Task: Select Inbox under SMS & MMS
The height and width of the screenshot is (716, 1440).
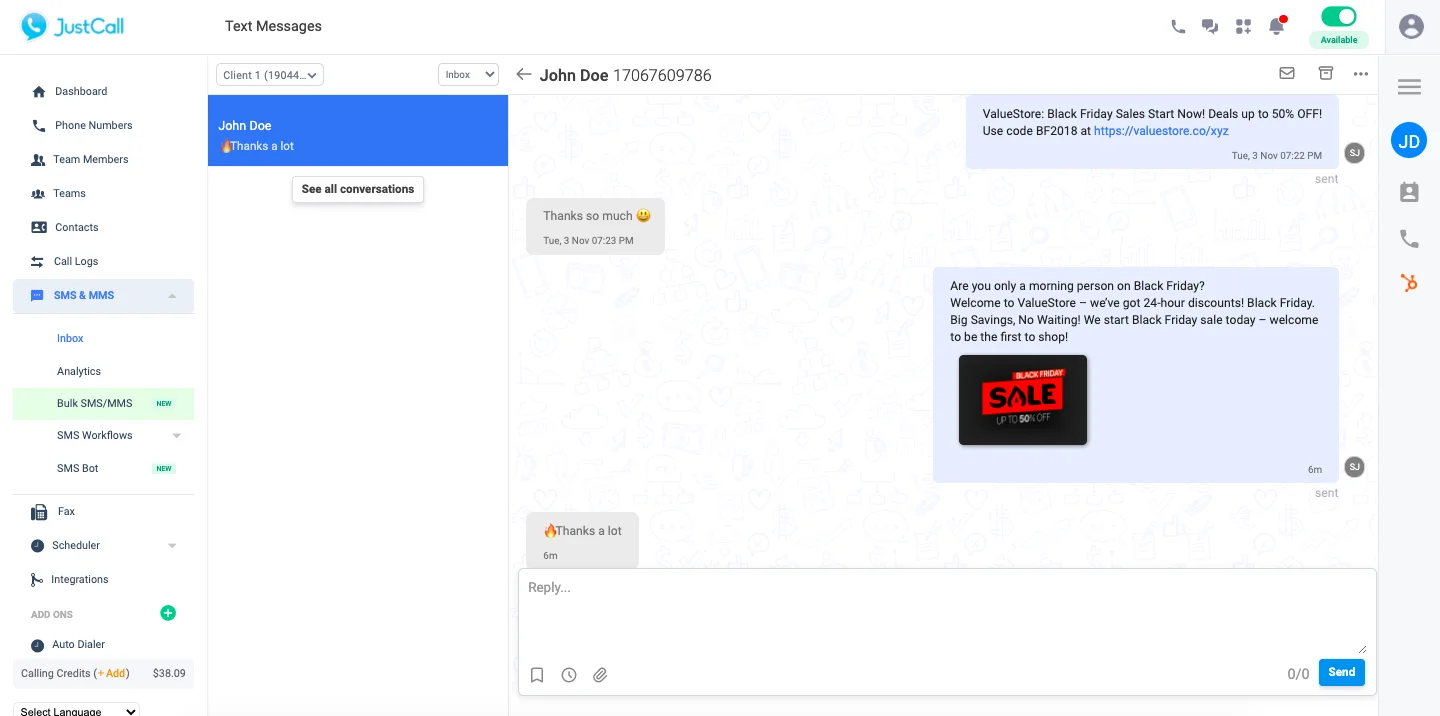Action: [x=70, y=338]
